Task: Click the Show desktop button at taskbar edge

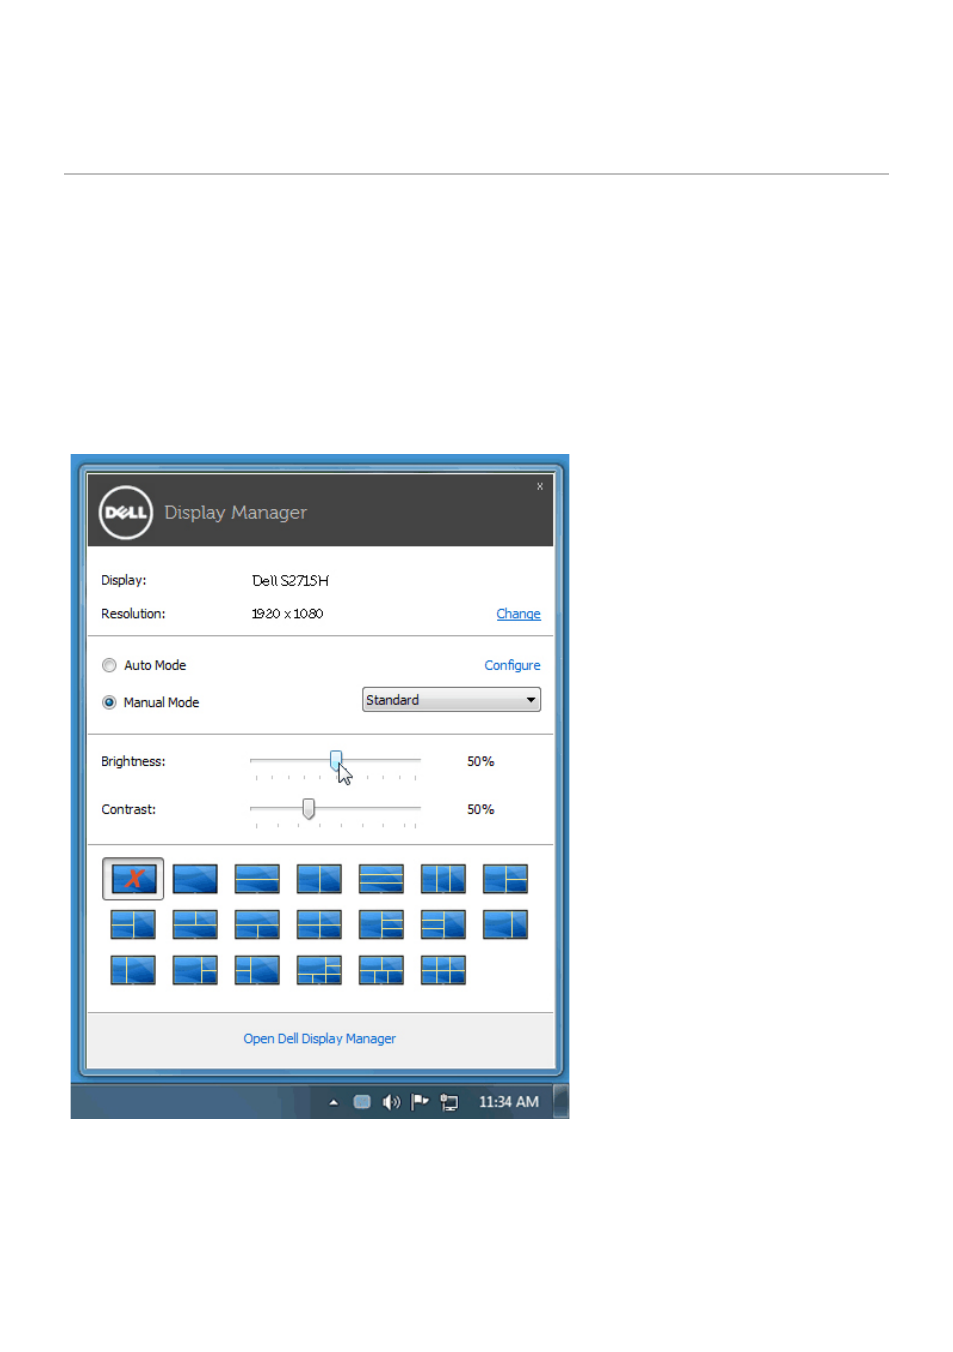Action: tap(561, 1101)
